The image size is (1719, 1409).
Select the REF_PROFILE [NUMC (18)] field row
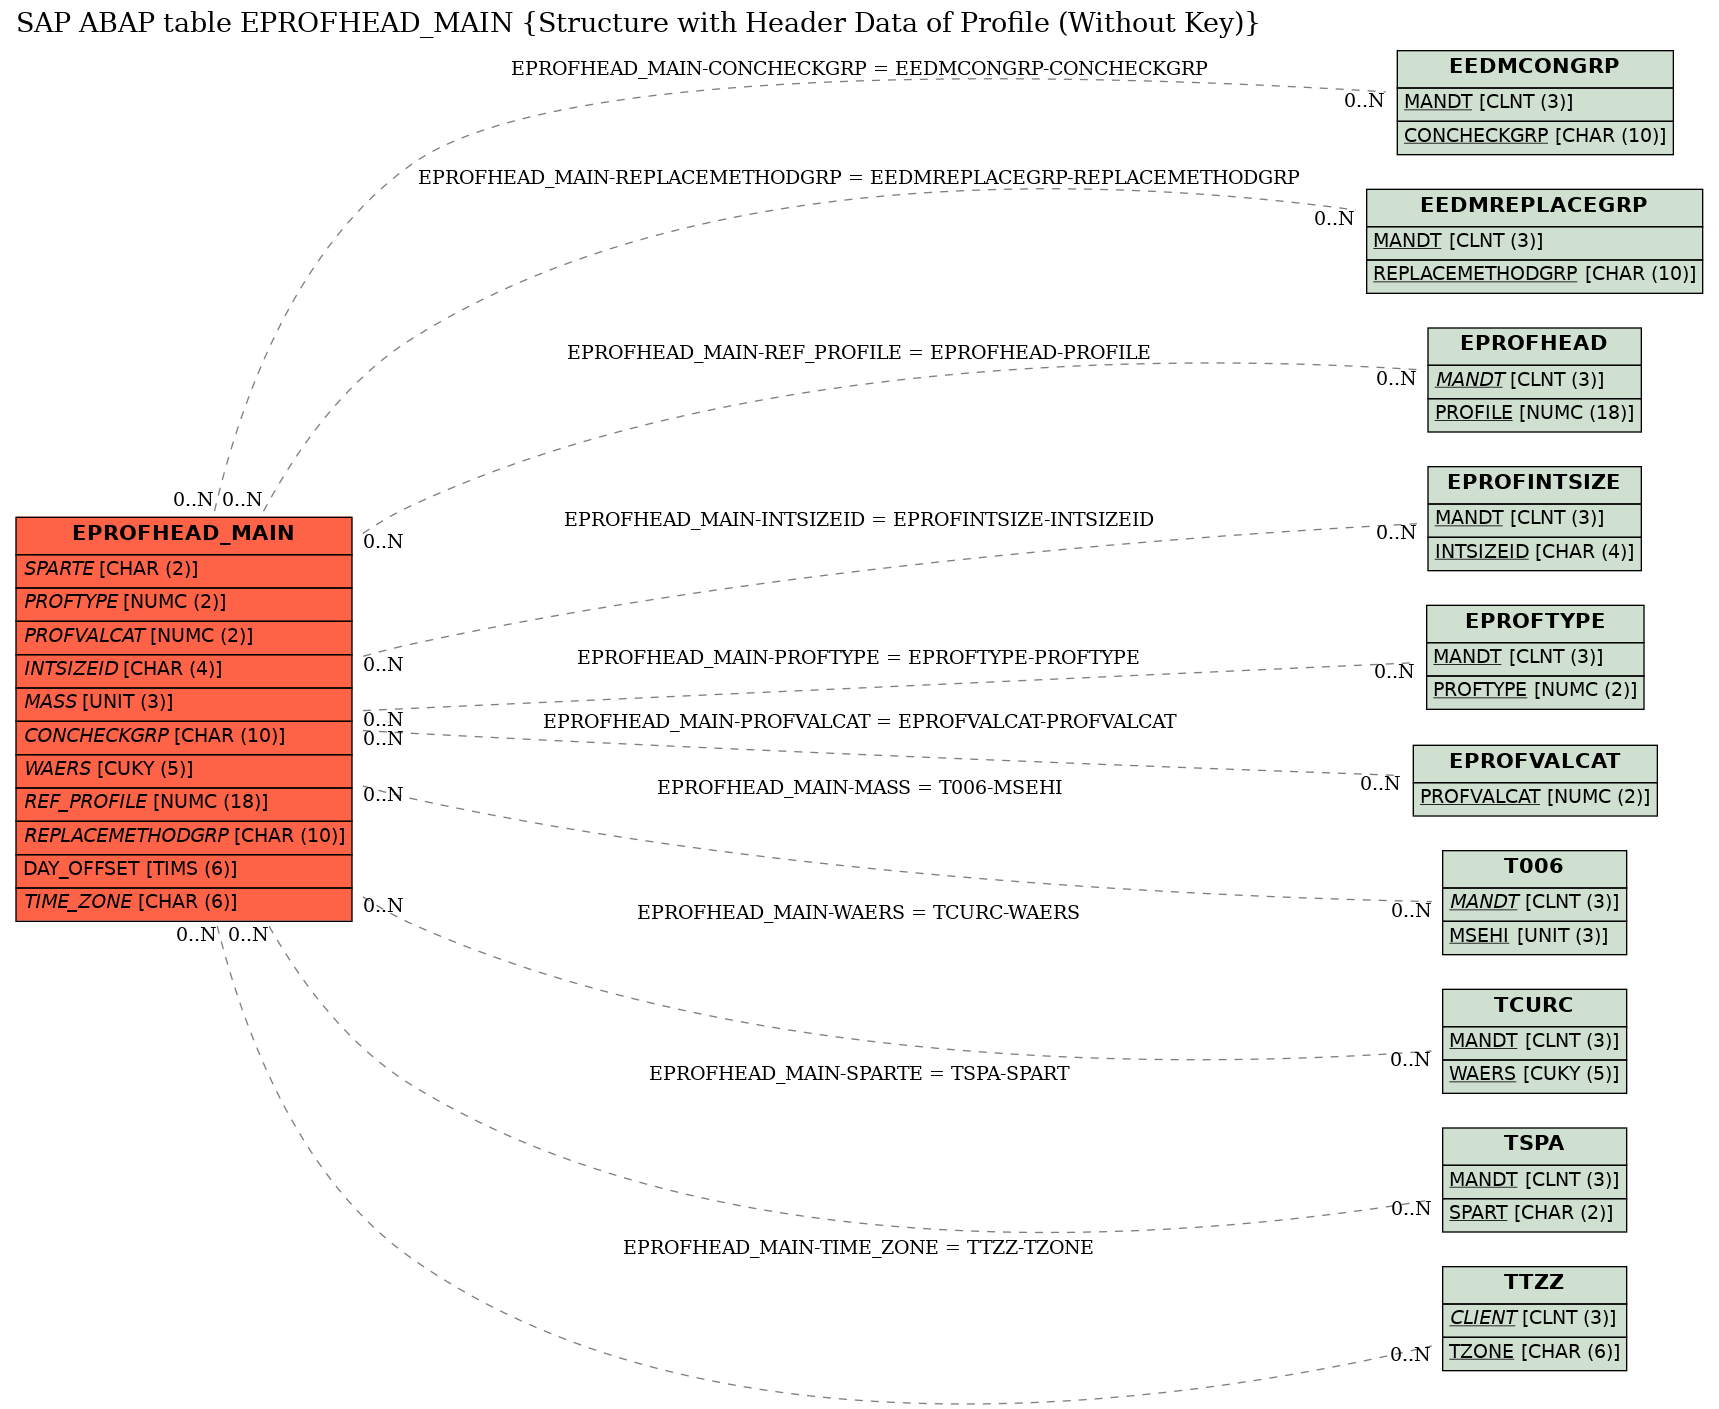pyautogui.click(x=184, y=803)
